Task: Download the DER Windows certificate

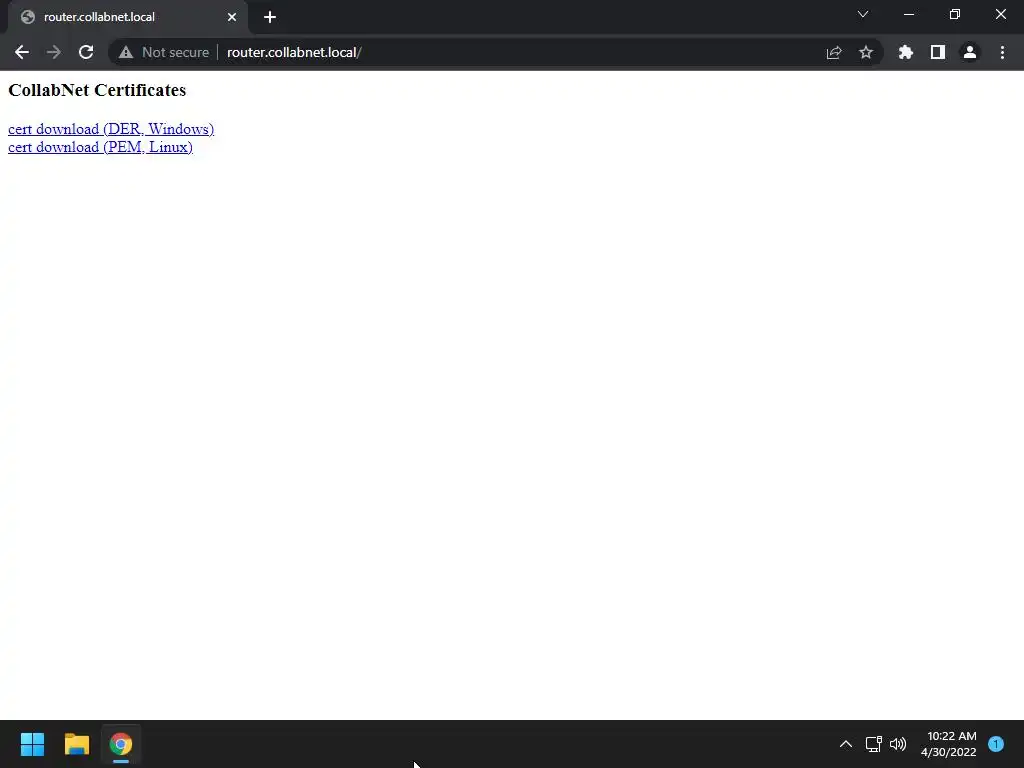Action: pos(111,129)
